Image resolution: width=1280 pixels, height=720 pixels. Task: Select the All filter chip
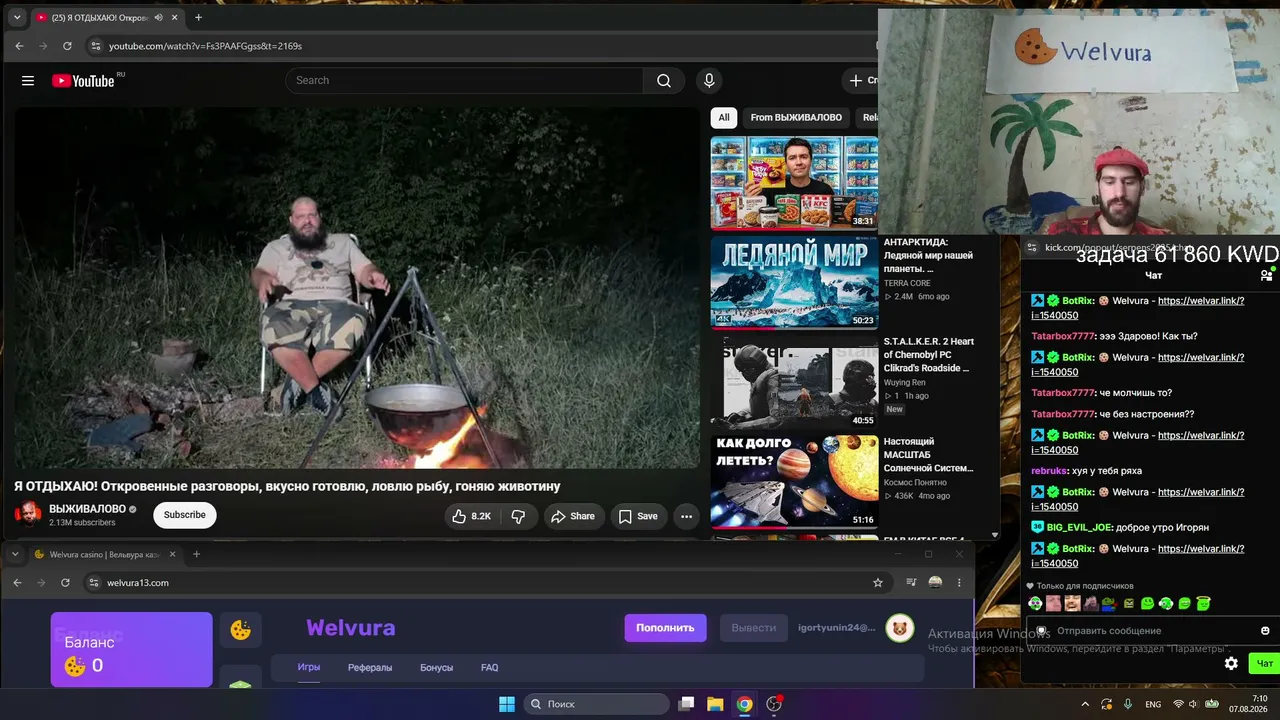(724, 118)
